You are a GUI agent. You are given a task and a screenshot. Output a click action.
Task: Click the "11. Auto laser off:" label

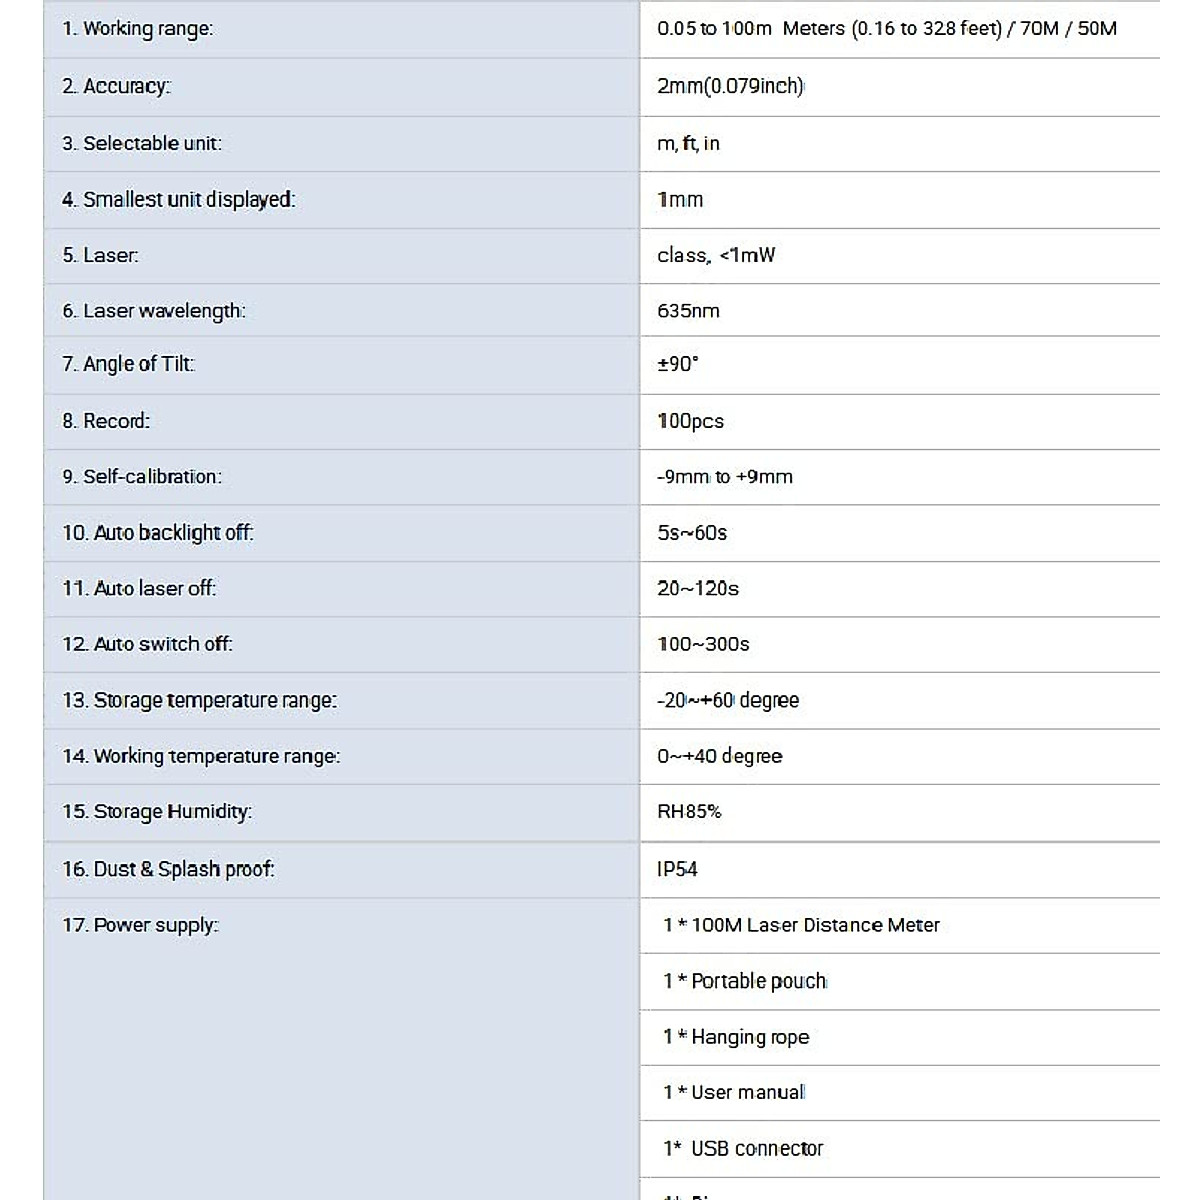(139, 589)
